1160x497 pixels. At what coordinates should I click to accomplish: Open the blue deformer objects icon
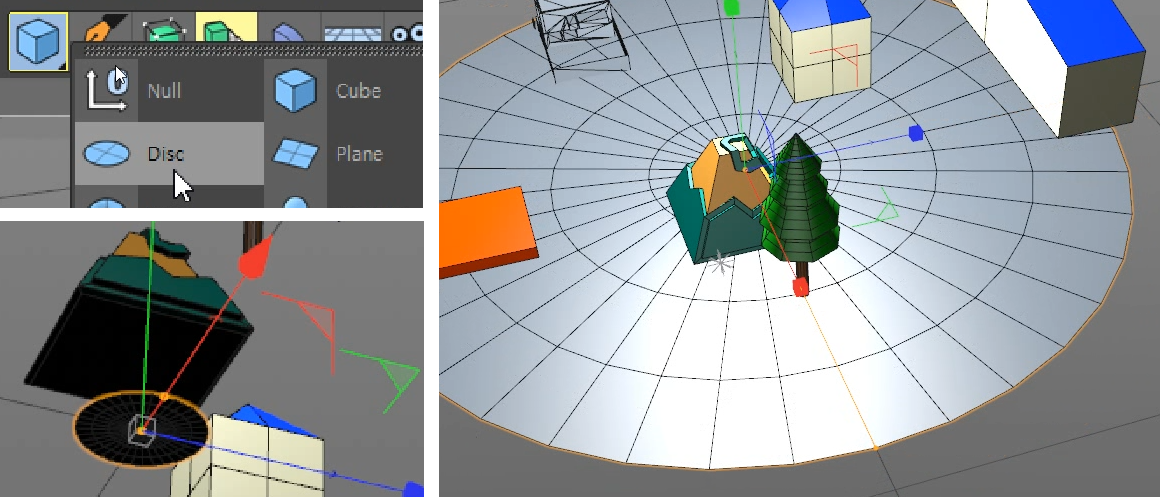point(289,33)
